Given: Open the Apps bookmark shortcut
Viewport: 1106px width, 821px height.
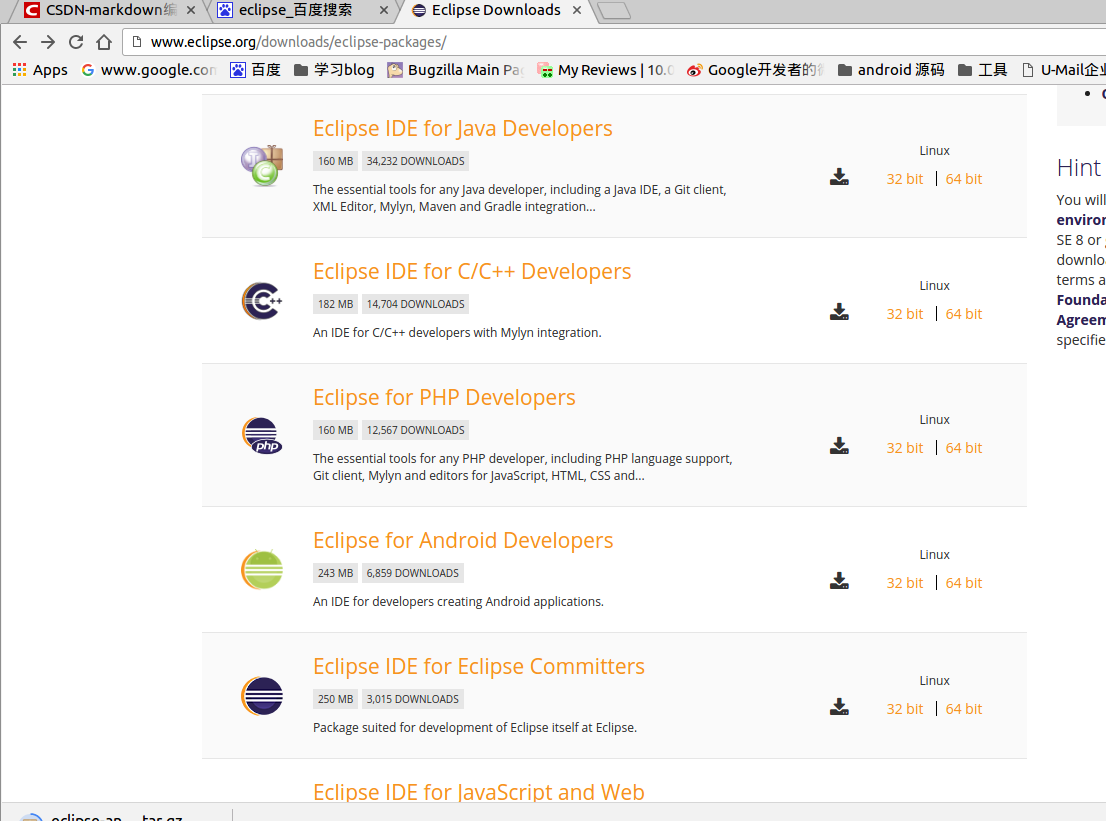Looking at the screenshot, I should click(x=40, y=70).
